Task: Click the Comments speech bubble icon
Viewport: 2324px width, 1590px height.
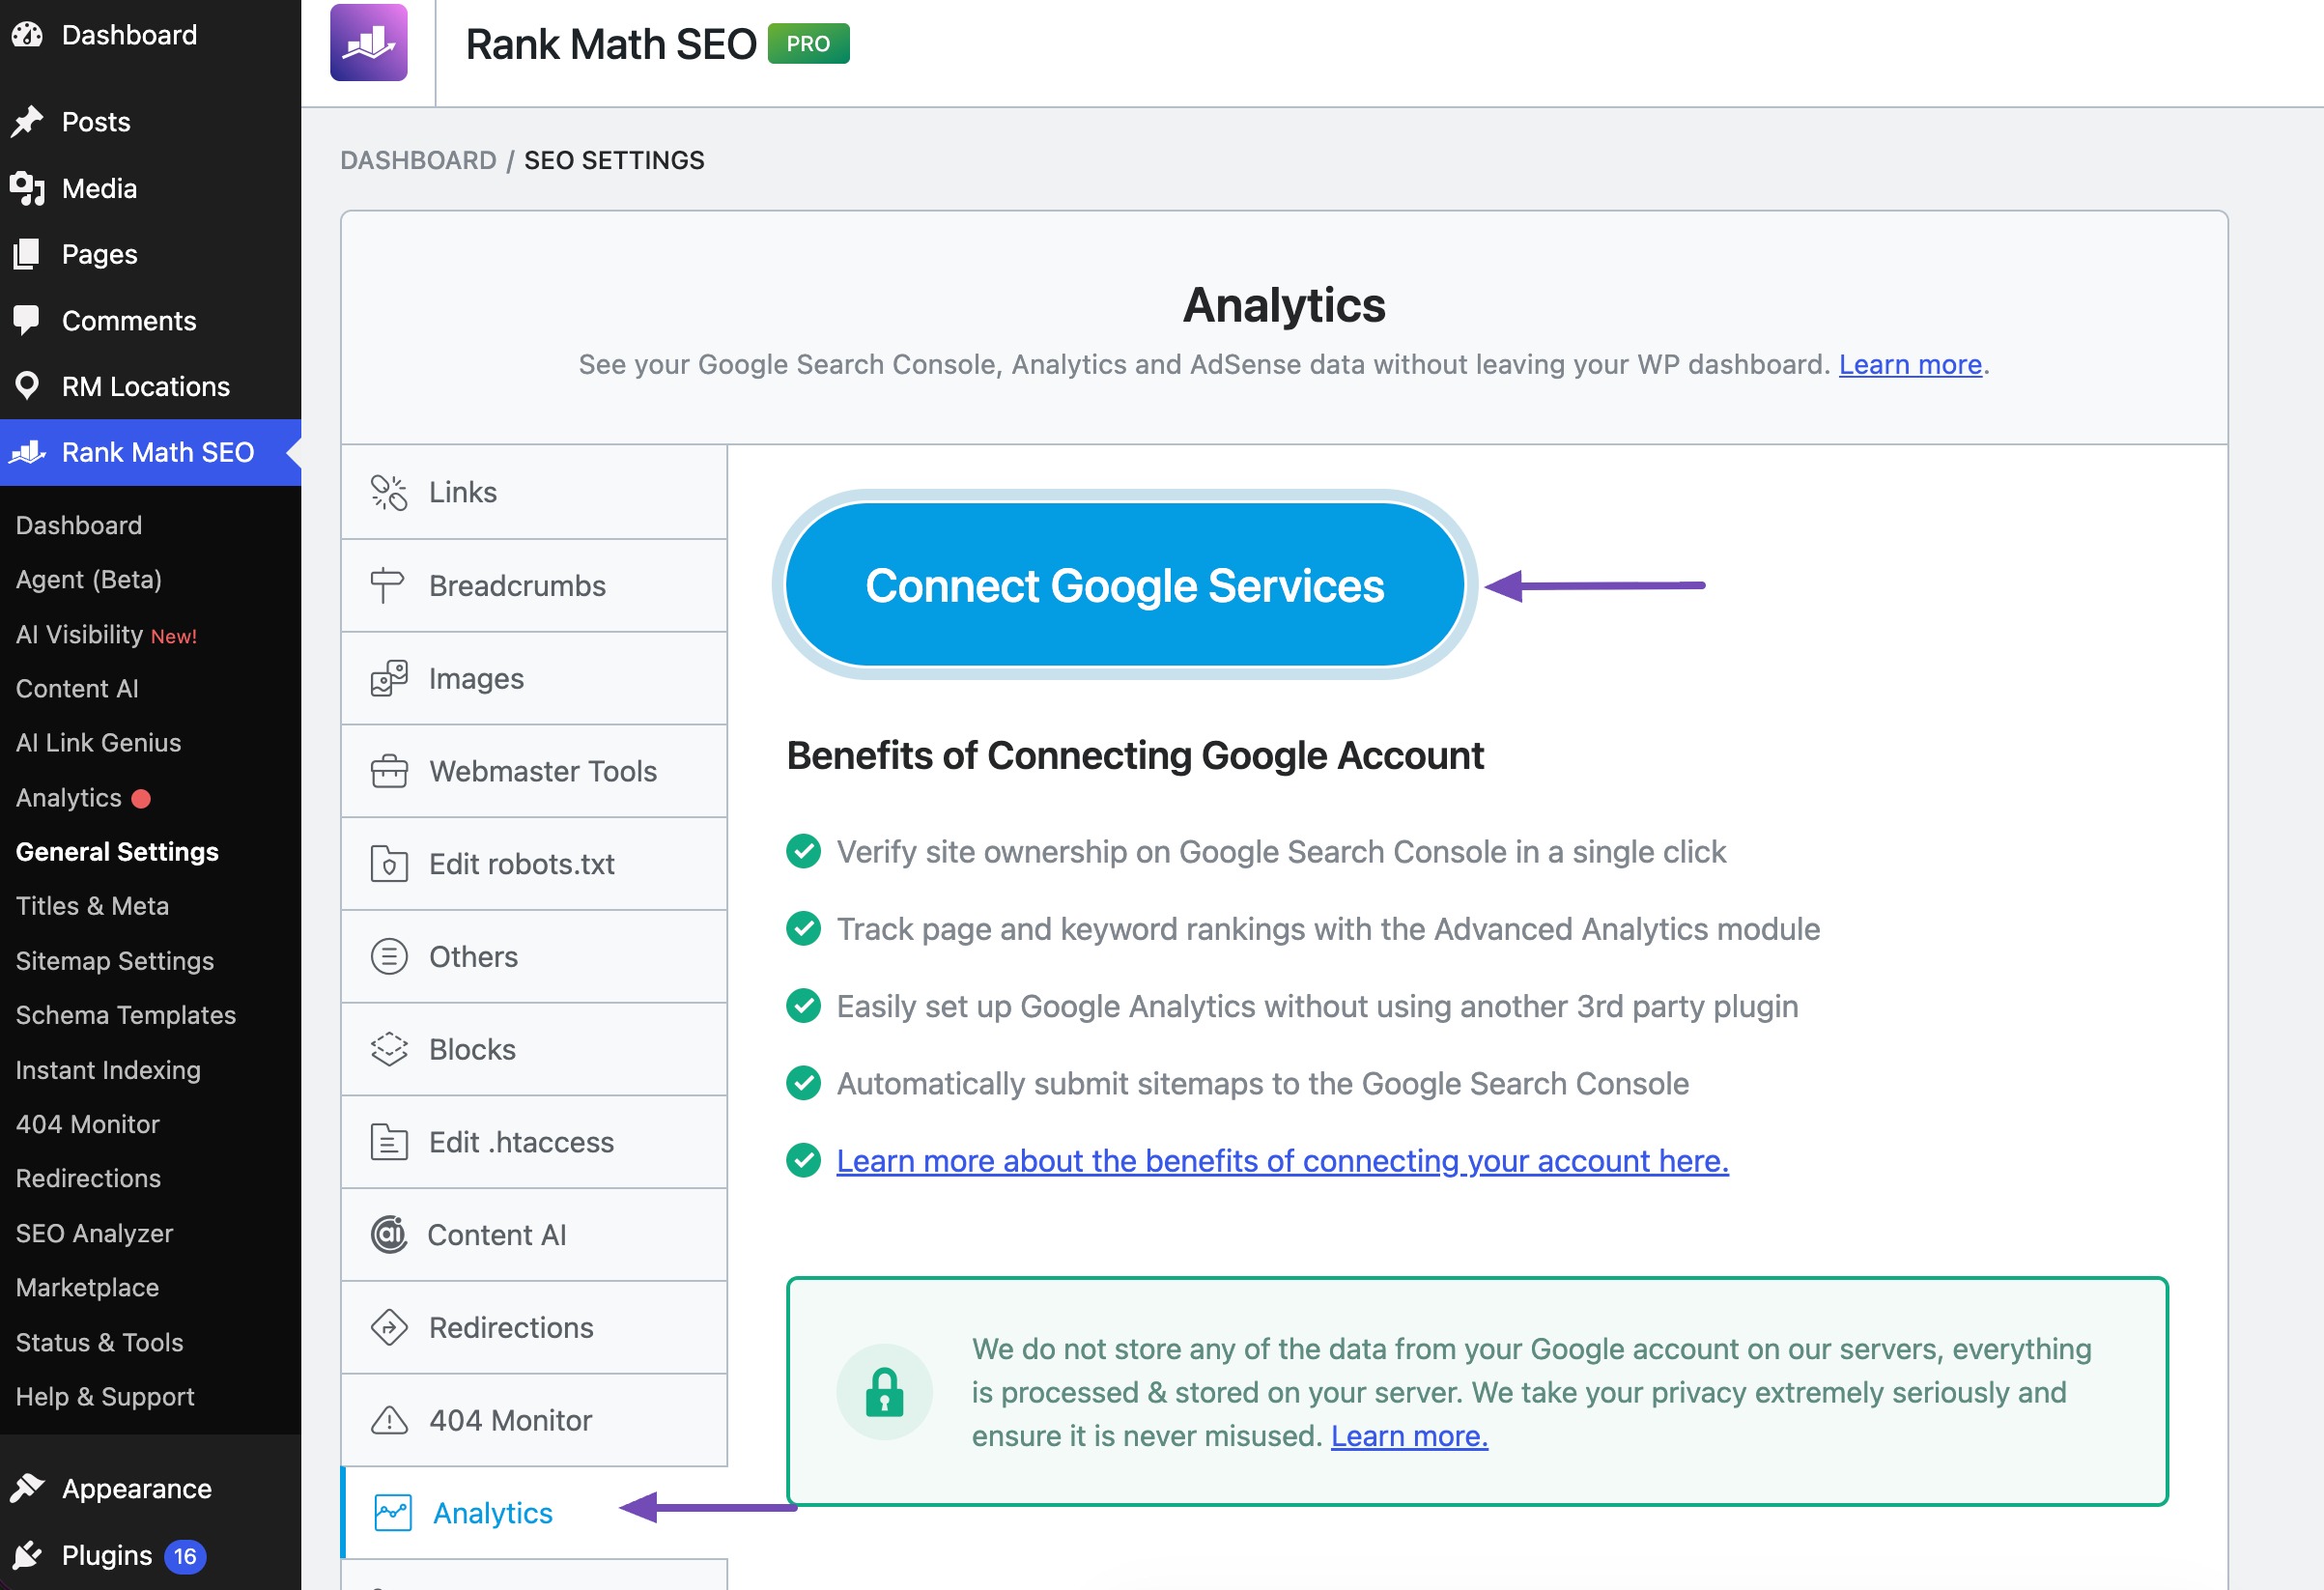Action: click(x=27, y=320)
